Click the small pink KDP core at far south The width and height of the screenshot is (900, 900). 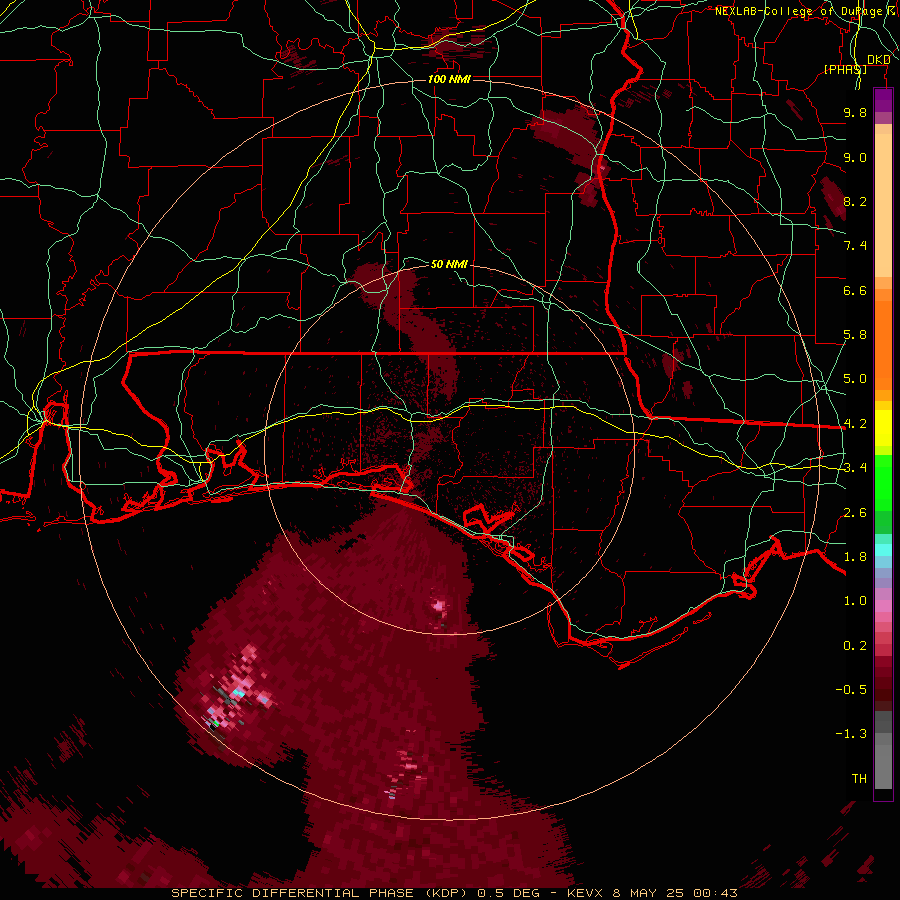point(405,768)
